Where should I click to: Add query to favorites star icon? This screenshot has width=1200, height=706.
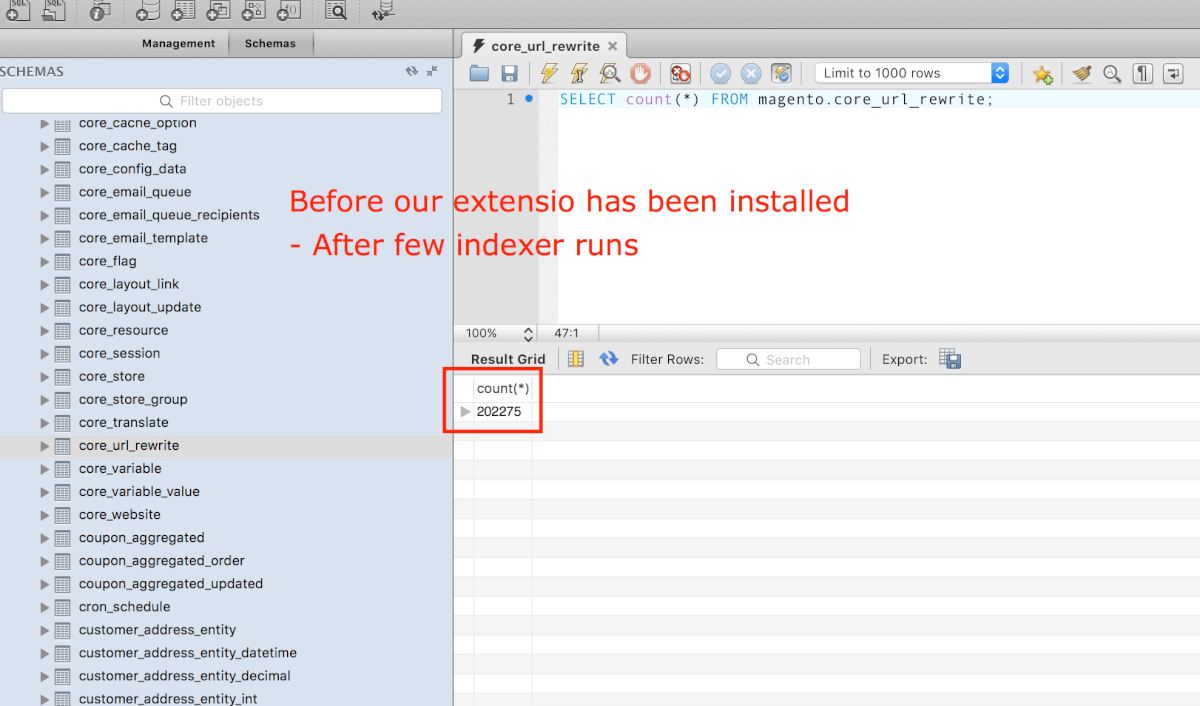coord(1042,73)
